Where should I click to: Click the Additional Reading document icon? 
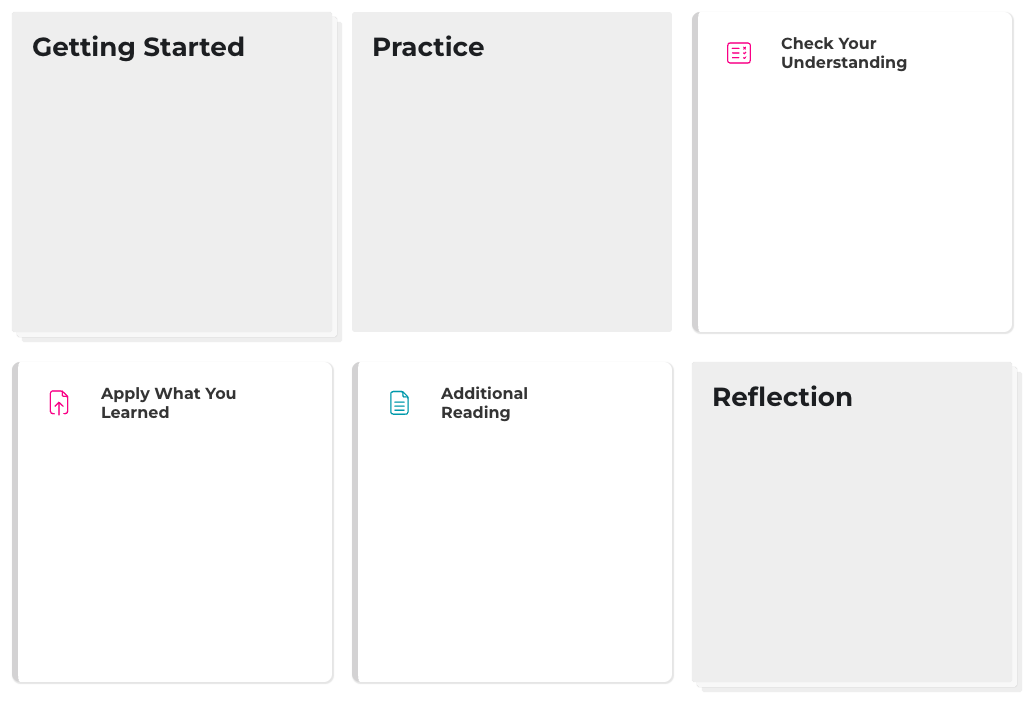399,403
